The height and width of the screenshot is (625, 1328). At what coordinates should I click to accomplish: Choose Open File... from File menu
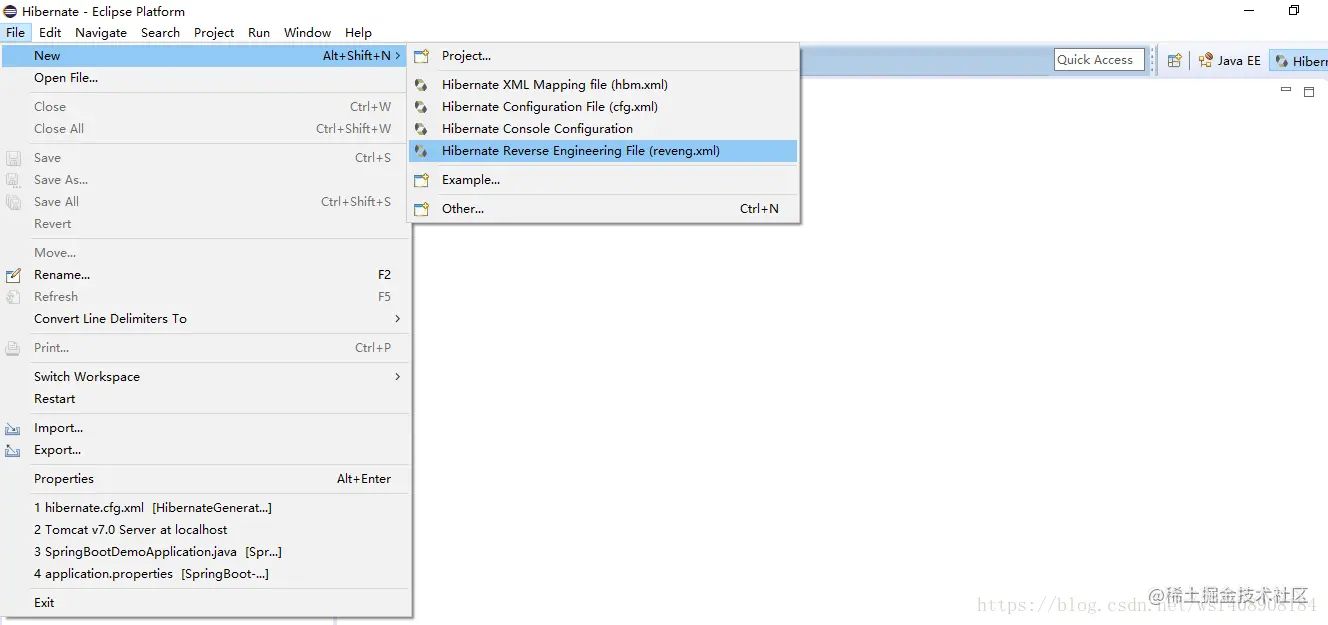coord(206,78)
